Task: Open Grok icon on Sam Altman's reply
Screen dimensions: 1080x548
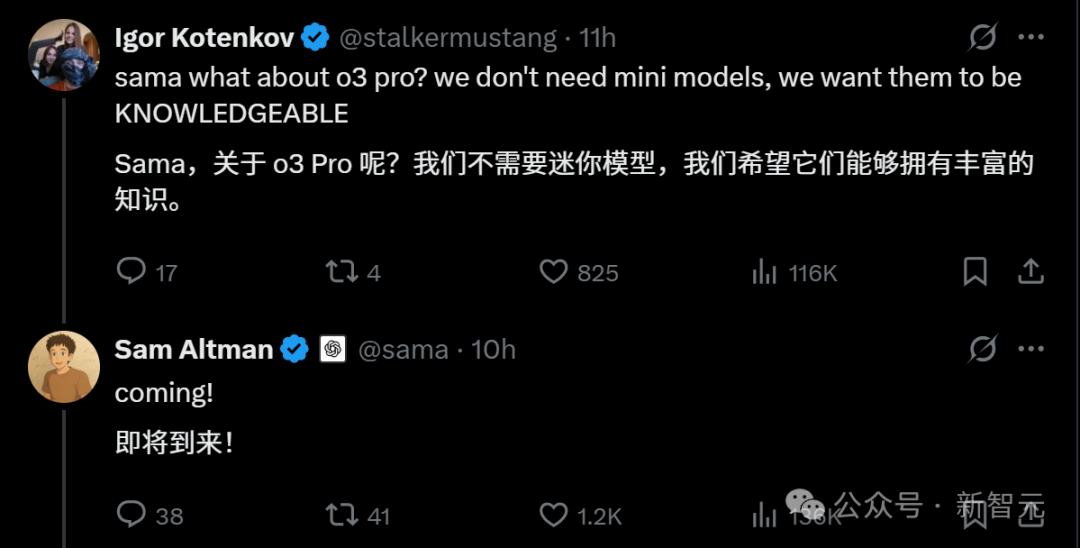Action: pyautogui.click(x=983, y=349)
